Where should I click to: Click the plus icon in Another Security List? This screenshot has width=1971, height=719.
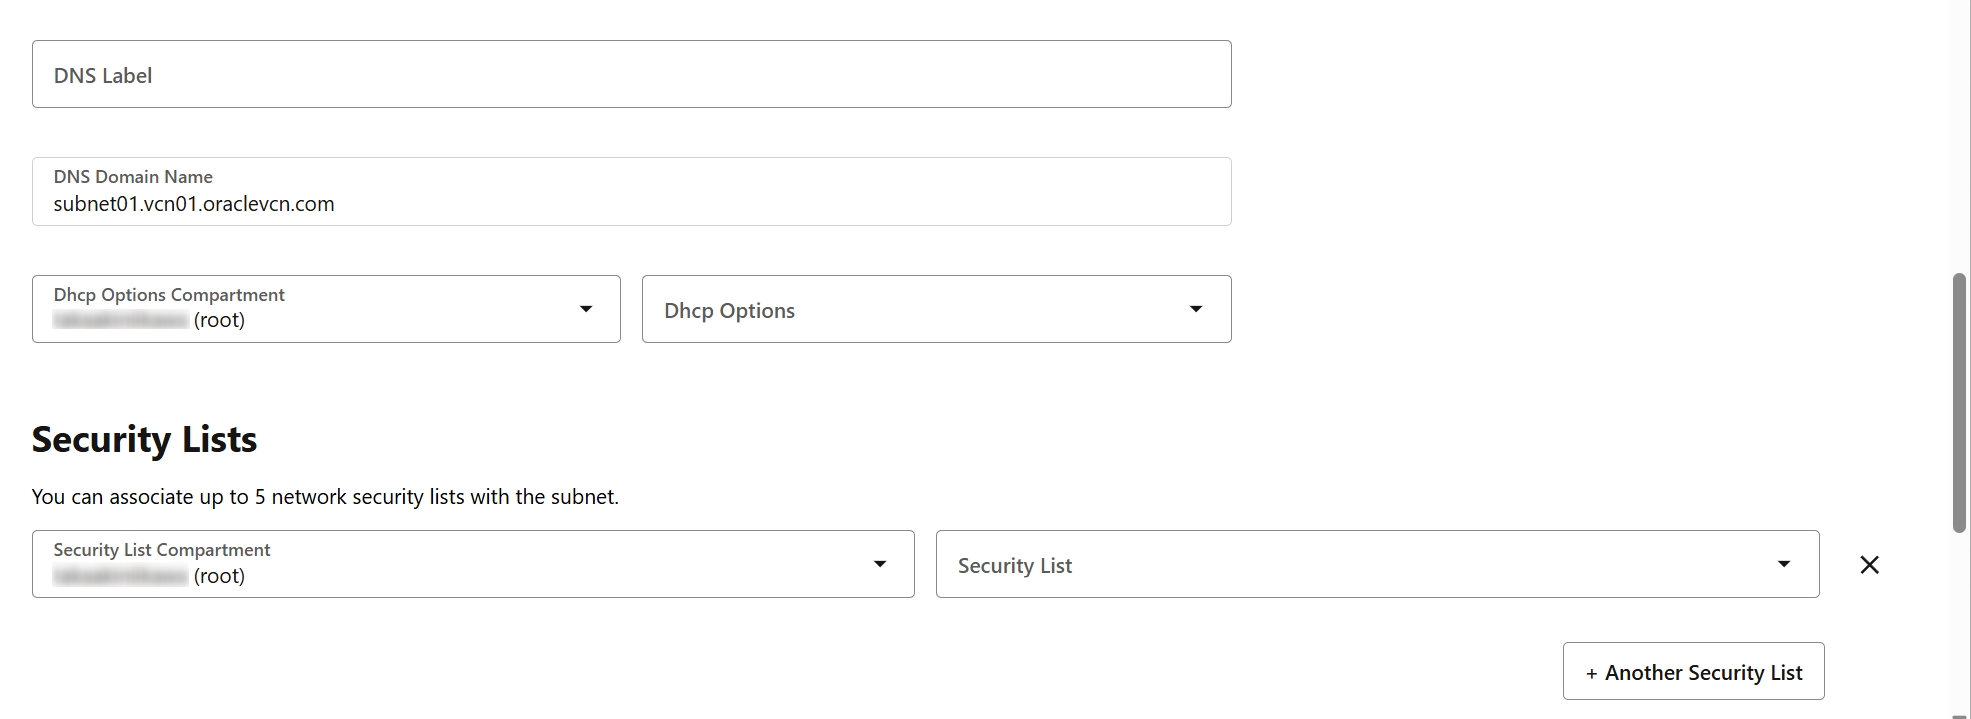[x=1591, y=674]
